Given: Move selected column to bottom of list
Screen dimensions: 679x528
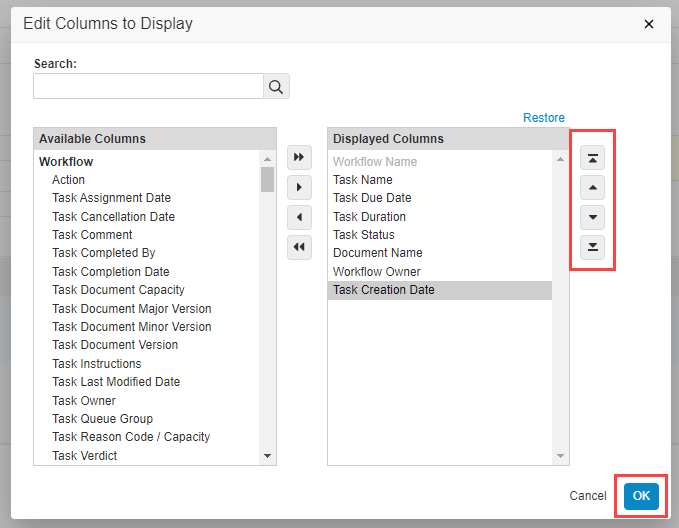Looking at the screenshot, I should point(593,247).
